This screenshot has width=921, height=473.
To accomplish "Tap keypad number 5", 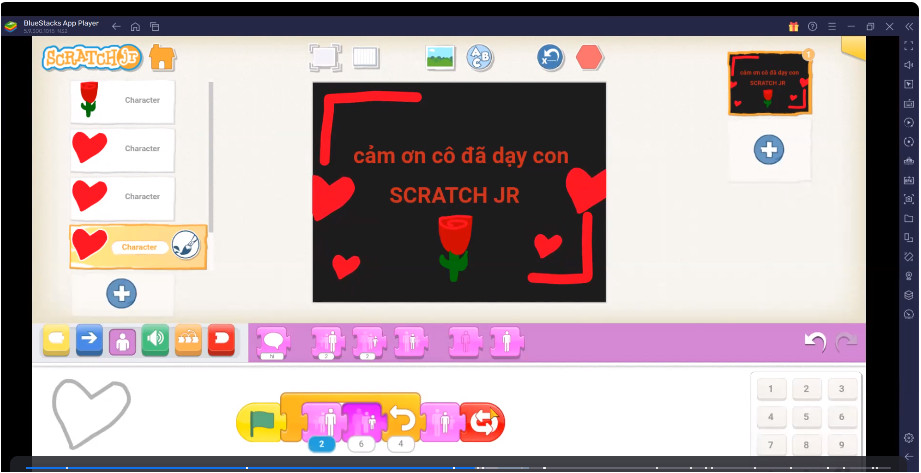I will point(806,417).
